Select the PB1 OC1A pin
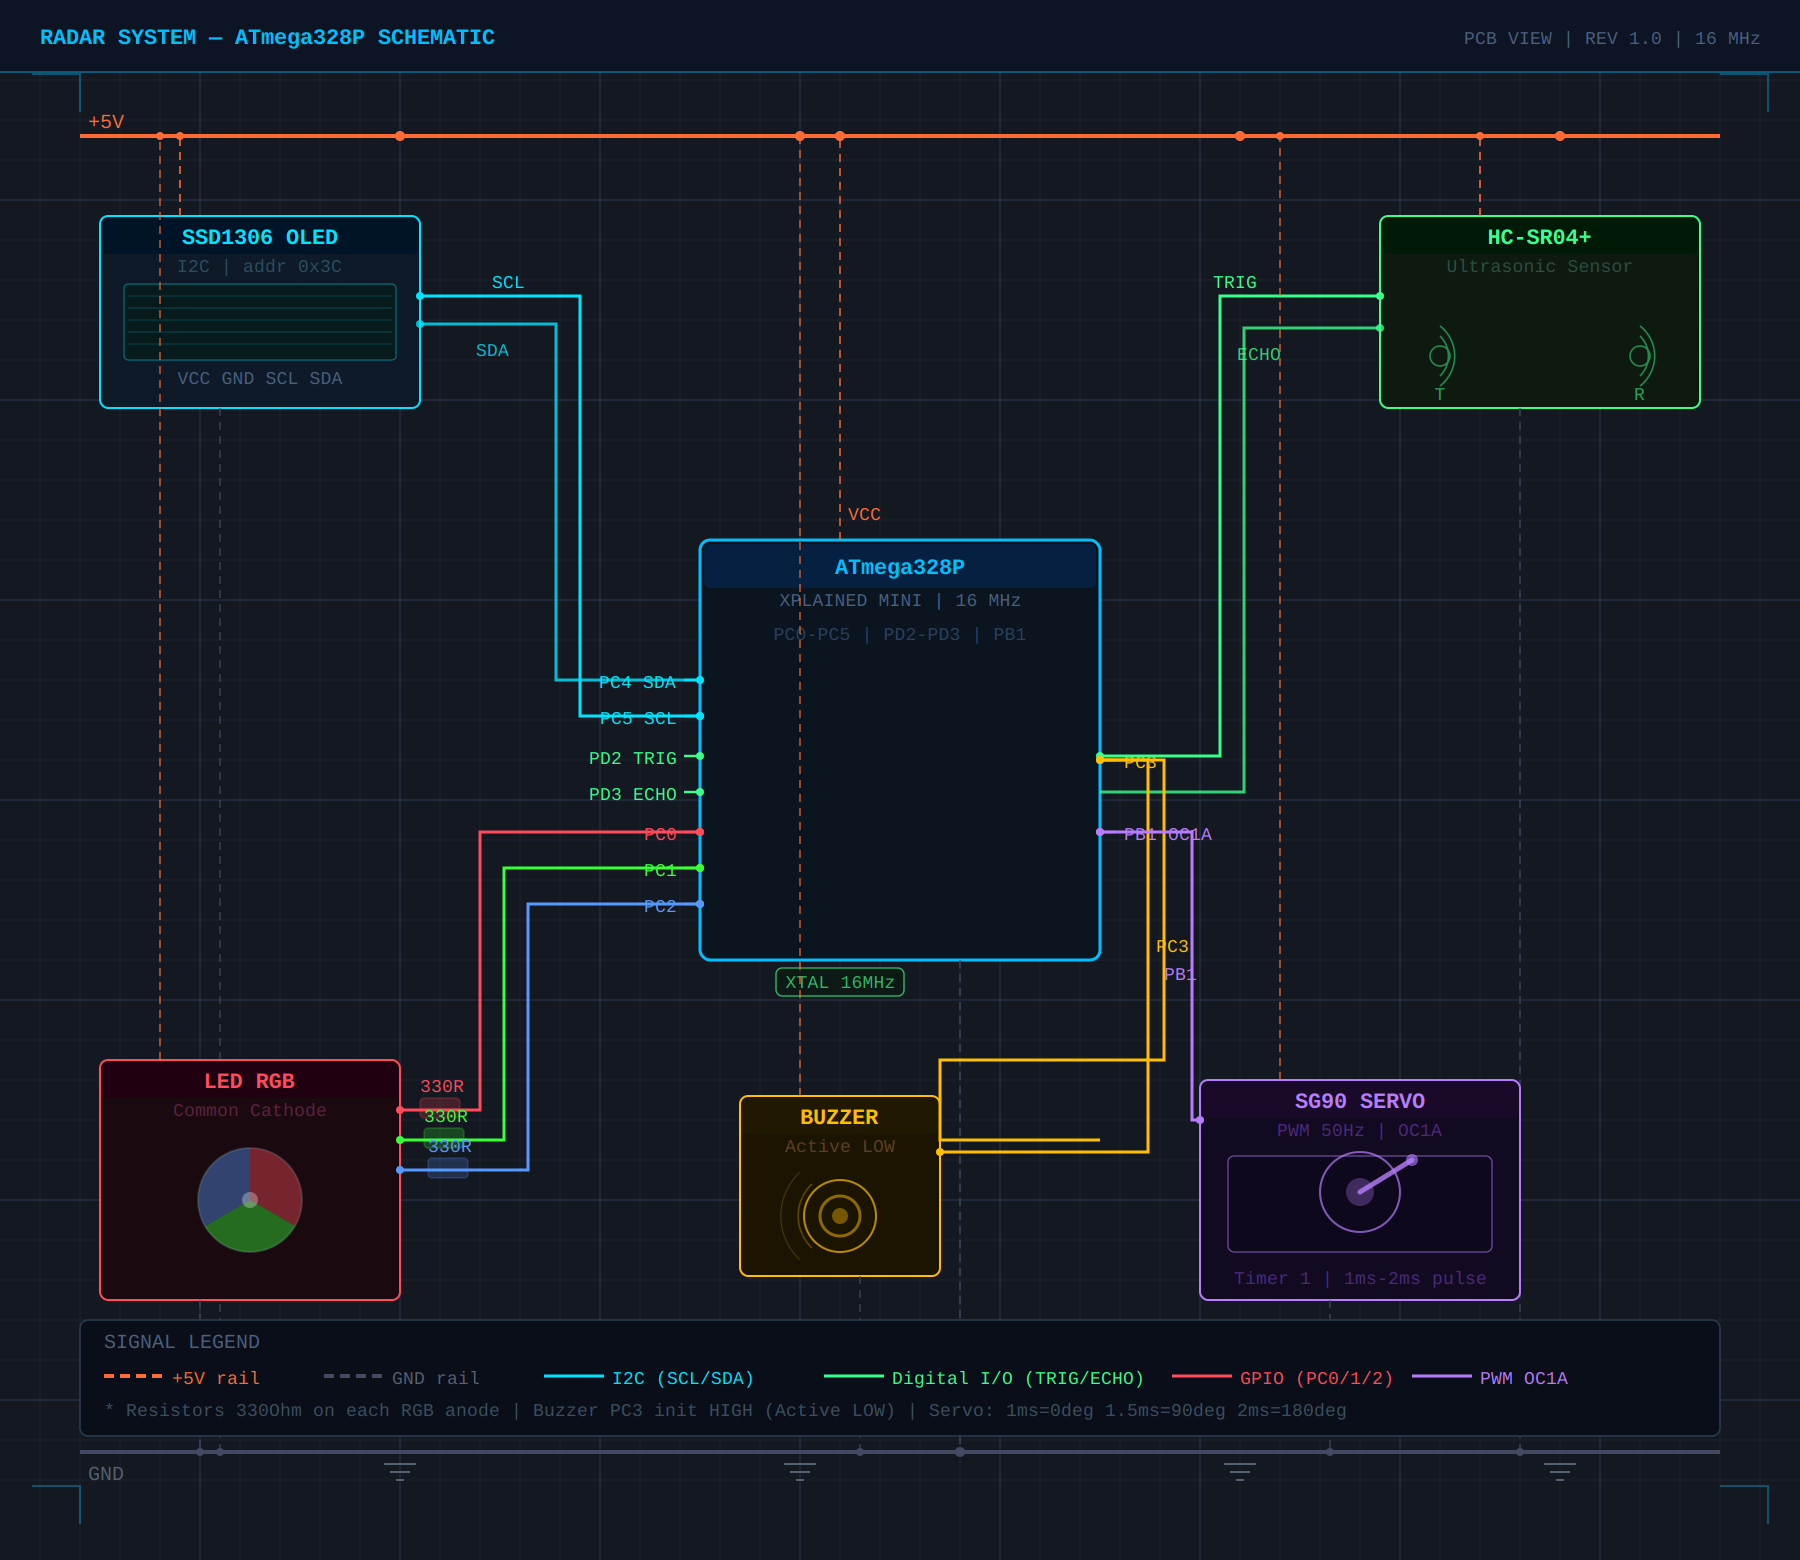This screenshot has height=1560, width=1800. 1167,834
